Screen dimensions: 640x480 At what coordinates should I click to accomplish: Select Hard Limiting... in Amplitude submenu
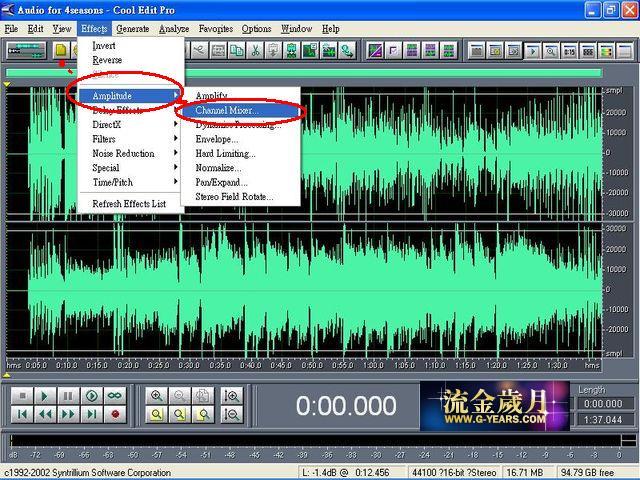click(x=241, y=153)
